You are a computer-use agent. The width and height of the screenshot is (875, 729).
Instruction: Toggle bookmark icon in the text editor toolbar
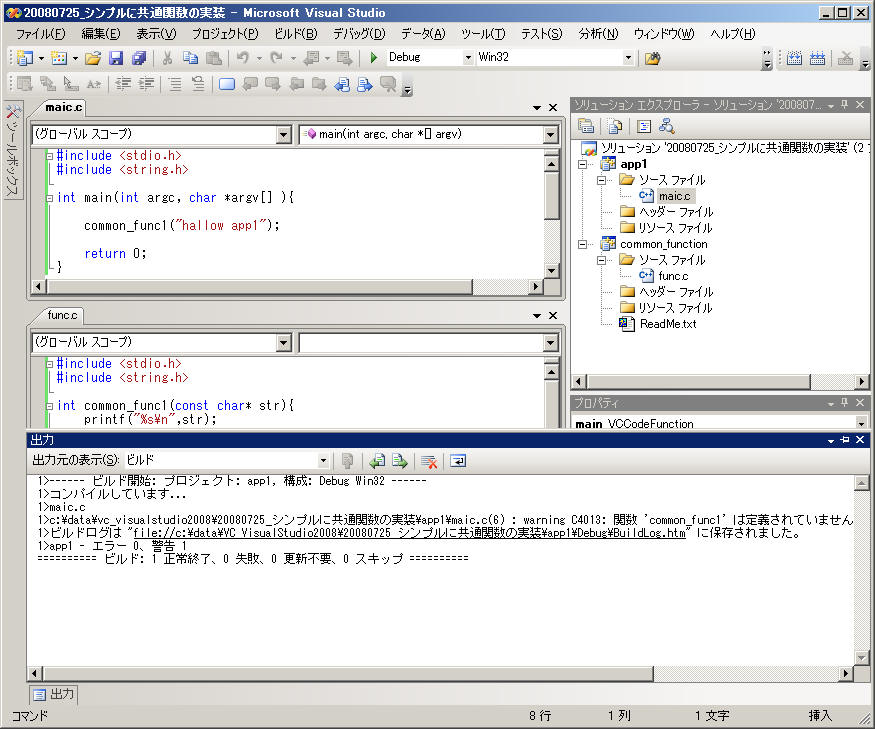[x=226, y=84]
